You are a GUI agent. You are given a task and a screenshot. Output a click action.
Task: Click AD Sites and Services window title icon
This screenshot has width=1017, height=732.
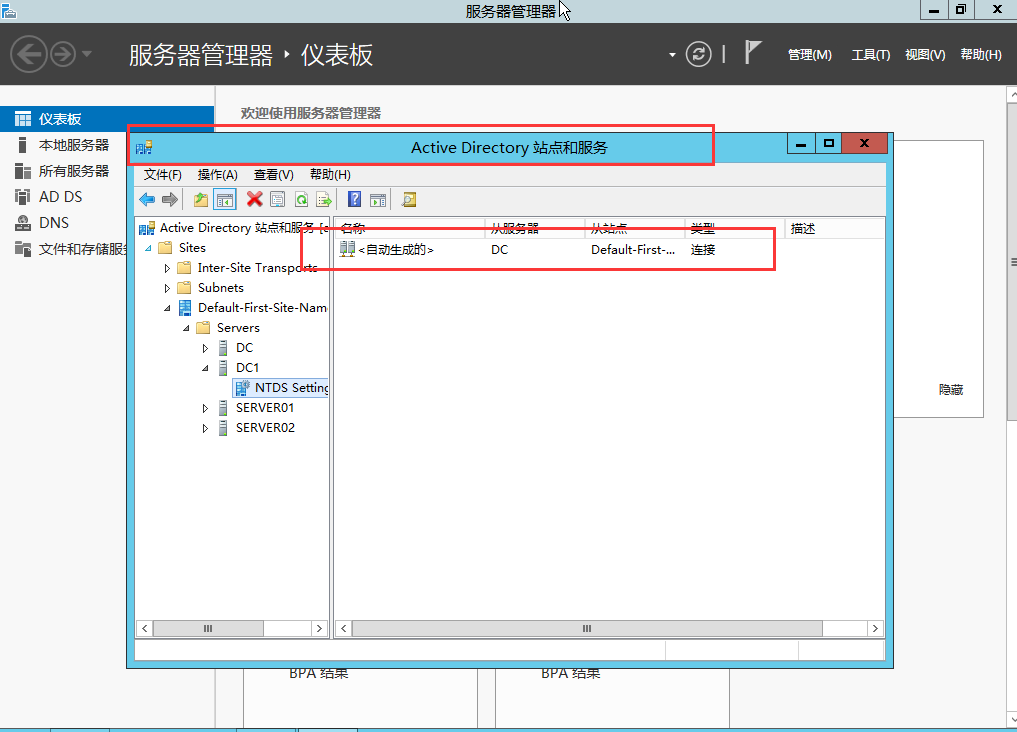coord(144,148)
